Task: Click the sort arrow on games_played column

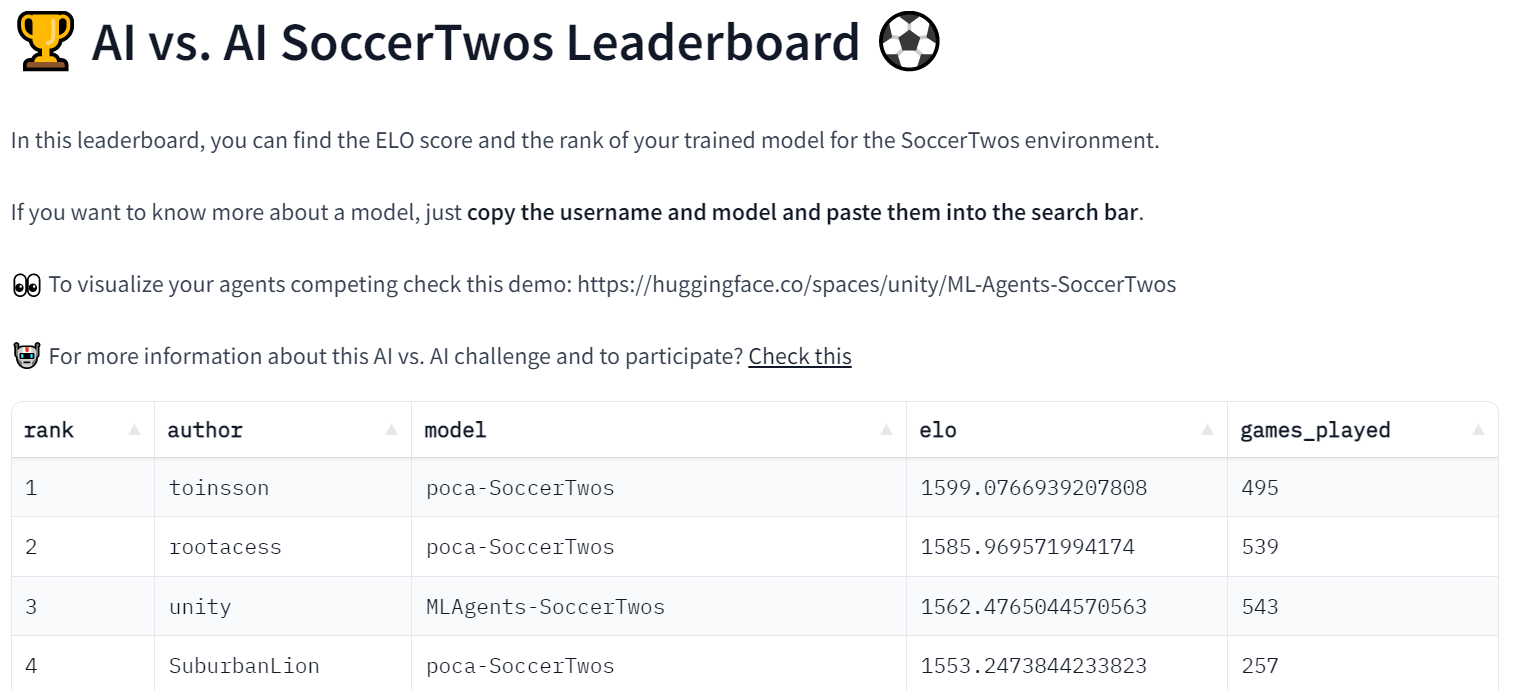Action: (1479, 429)
